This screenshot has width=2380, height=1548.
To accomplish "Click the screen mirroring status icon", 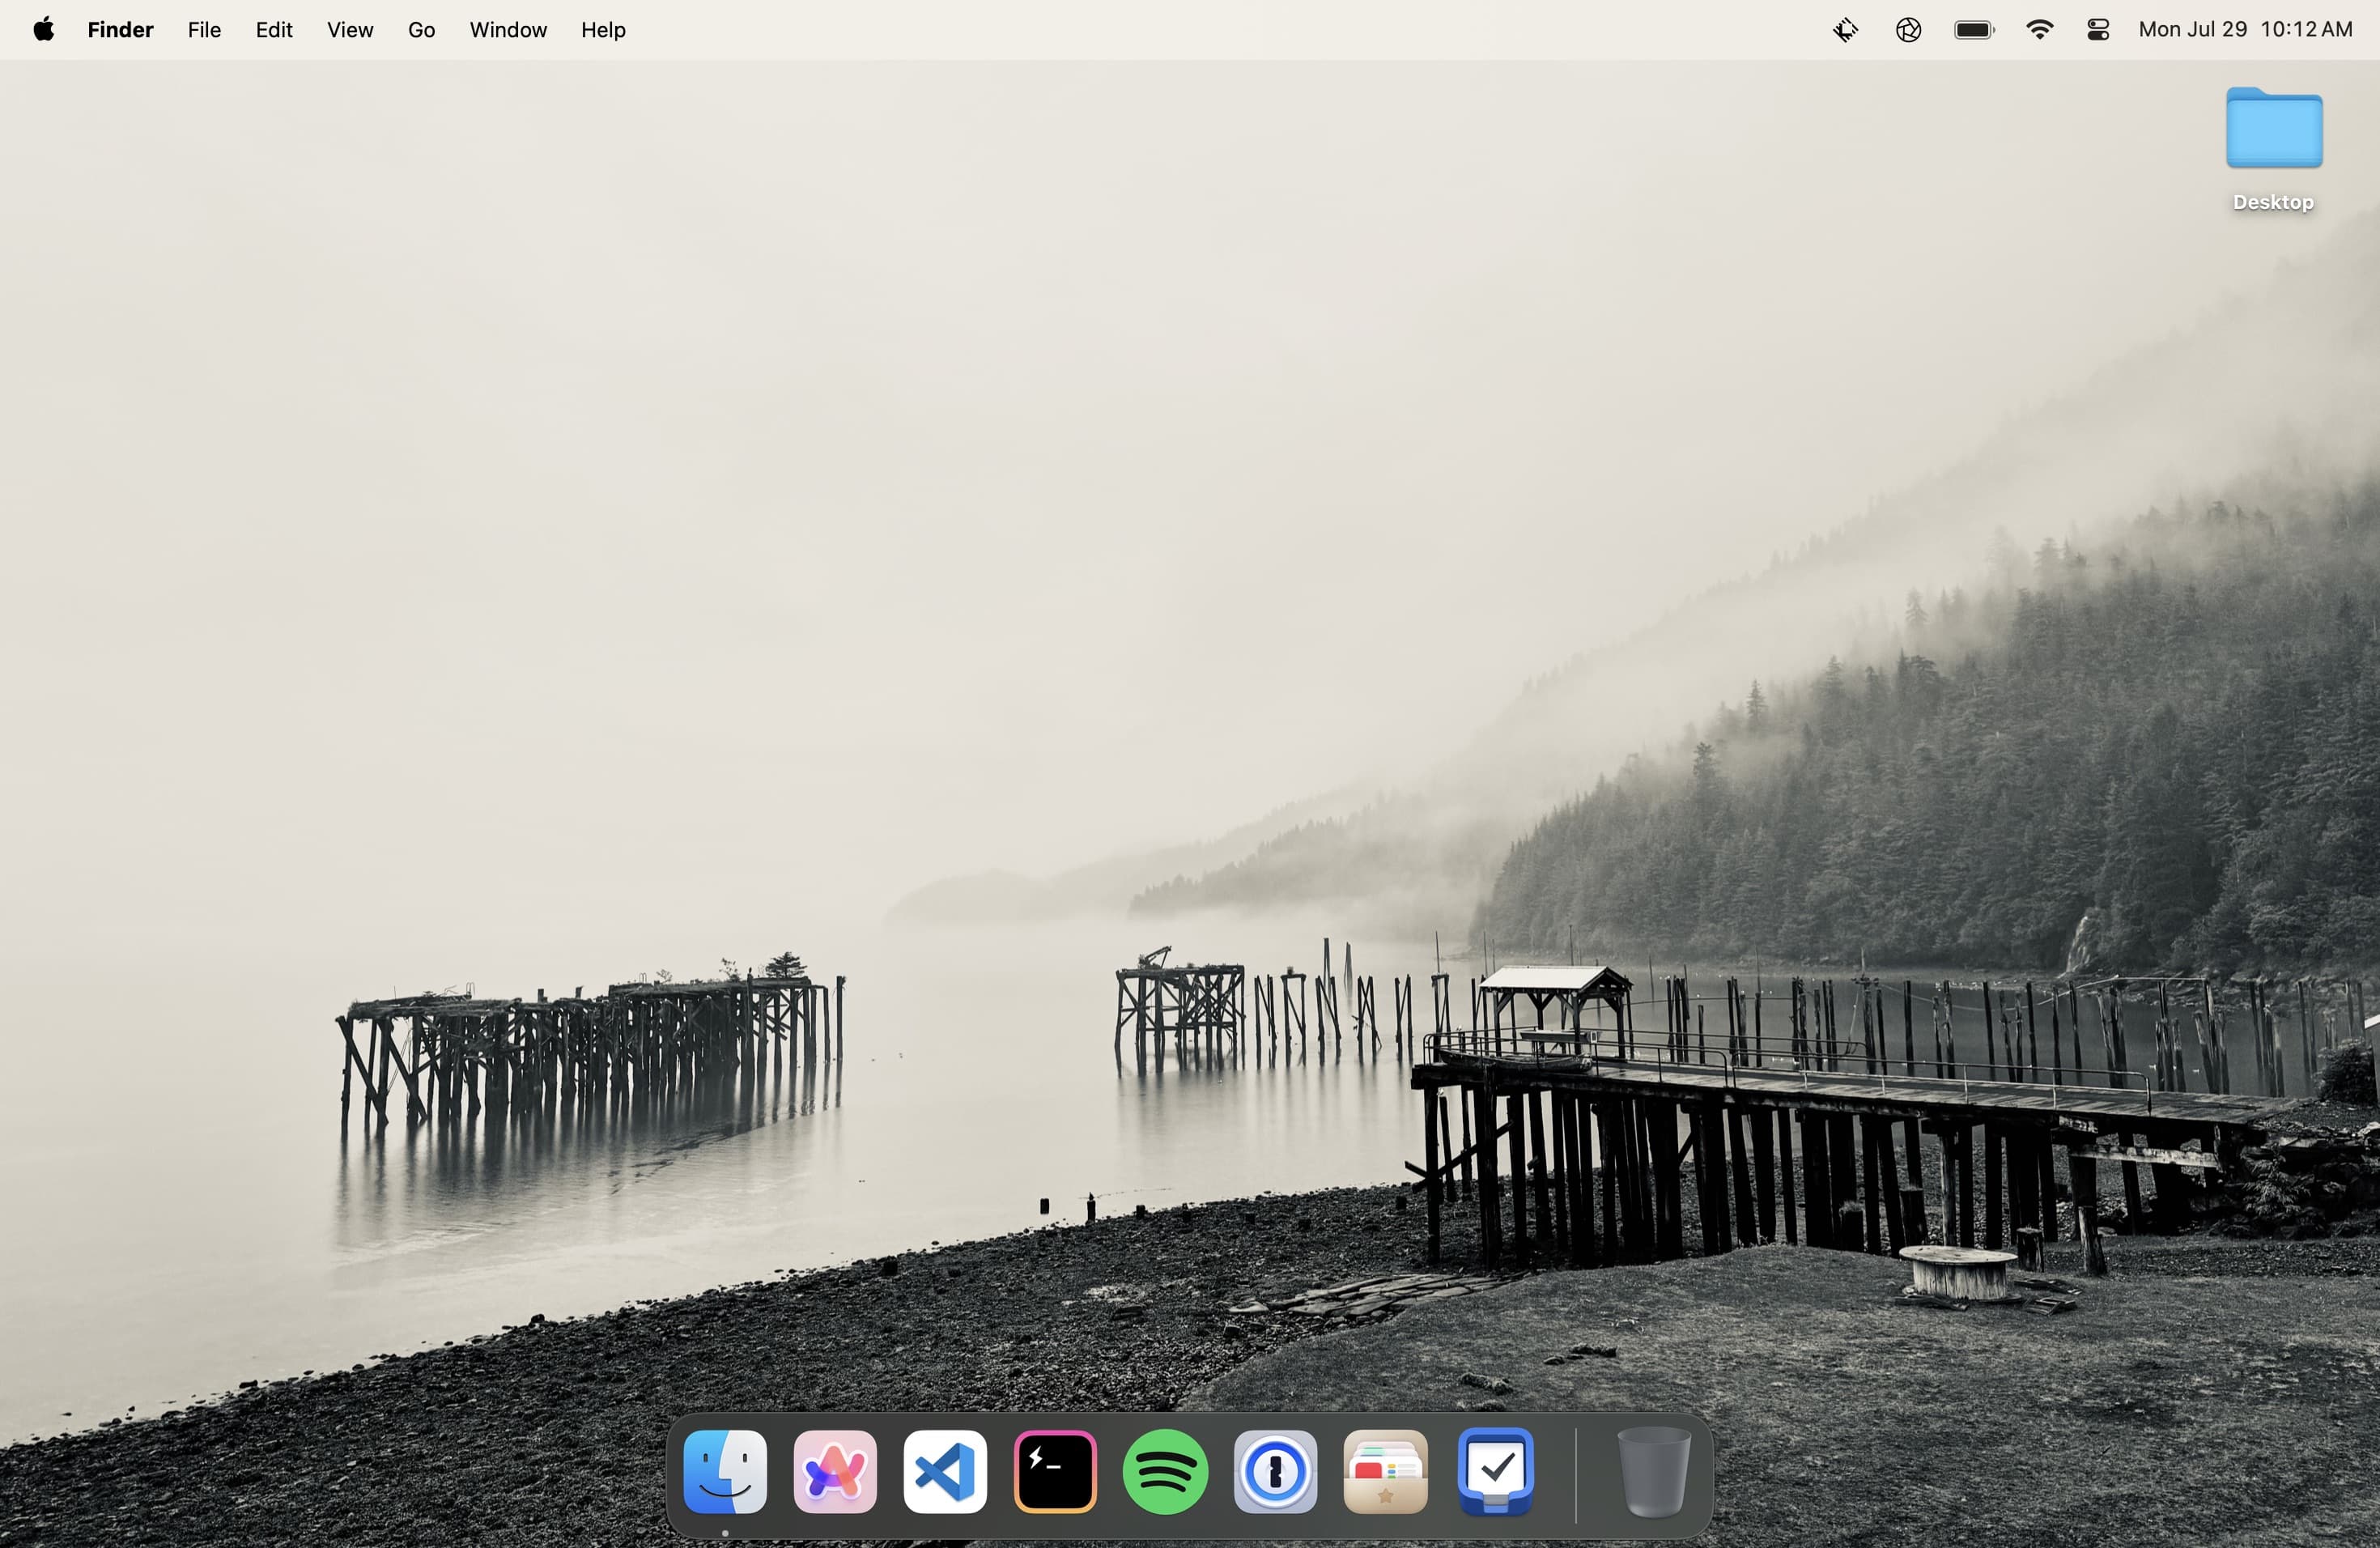I will point(1845,29).
